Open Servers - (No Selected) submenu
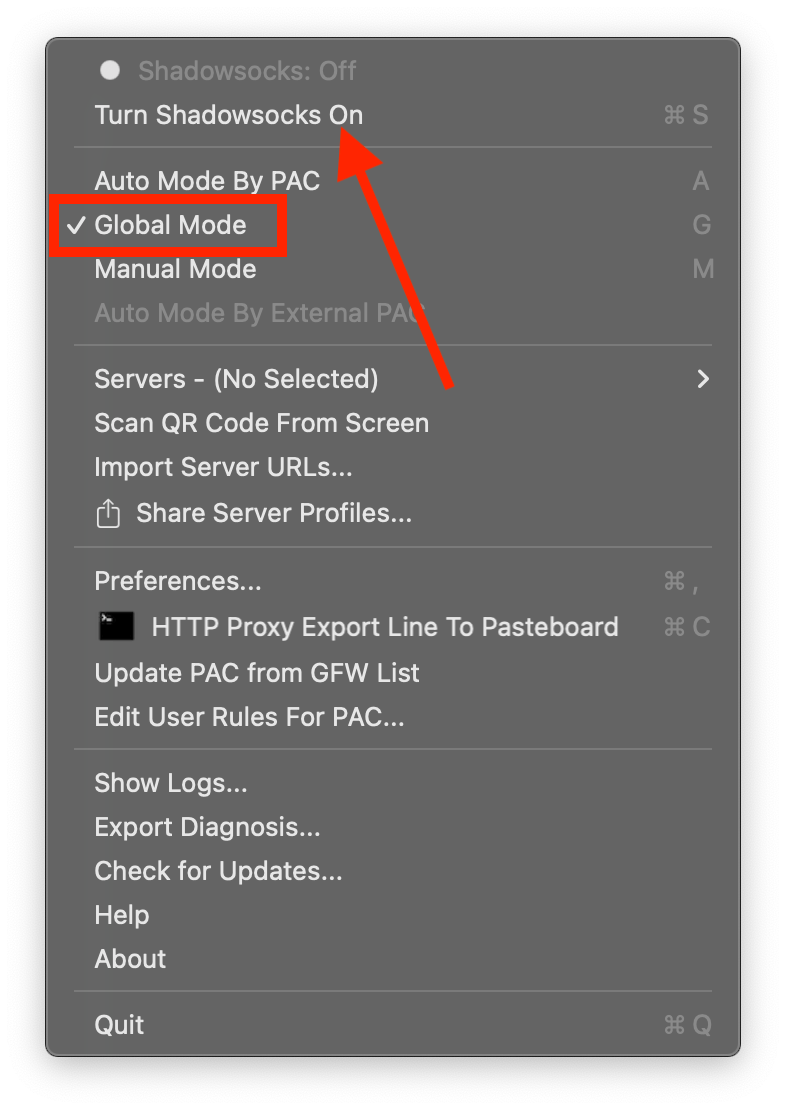 [236, 379]
